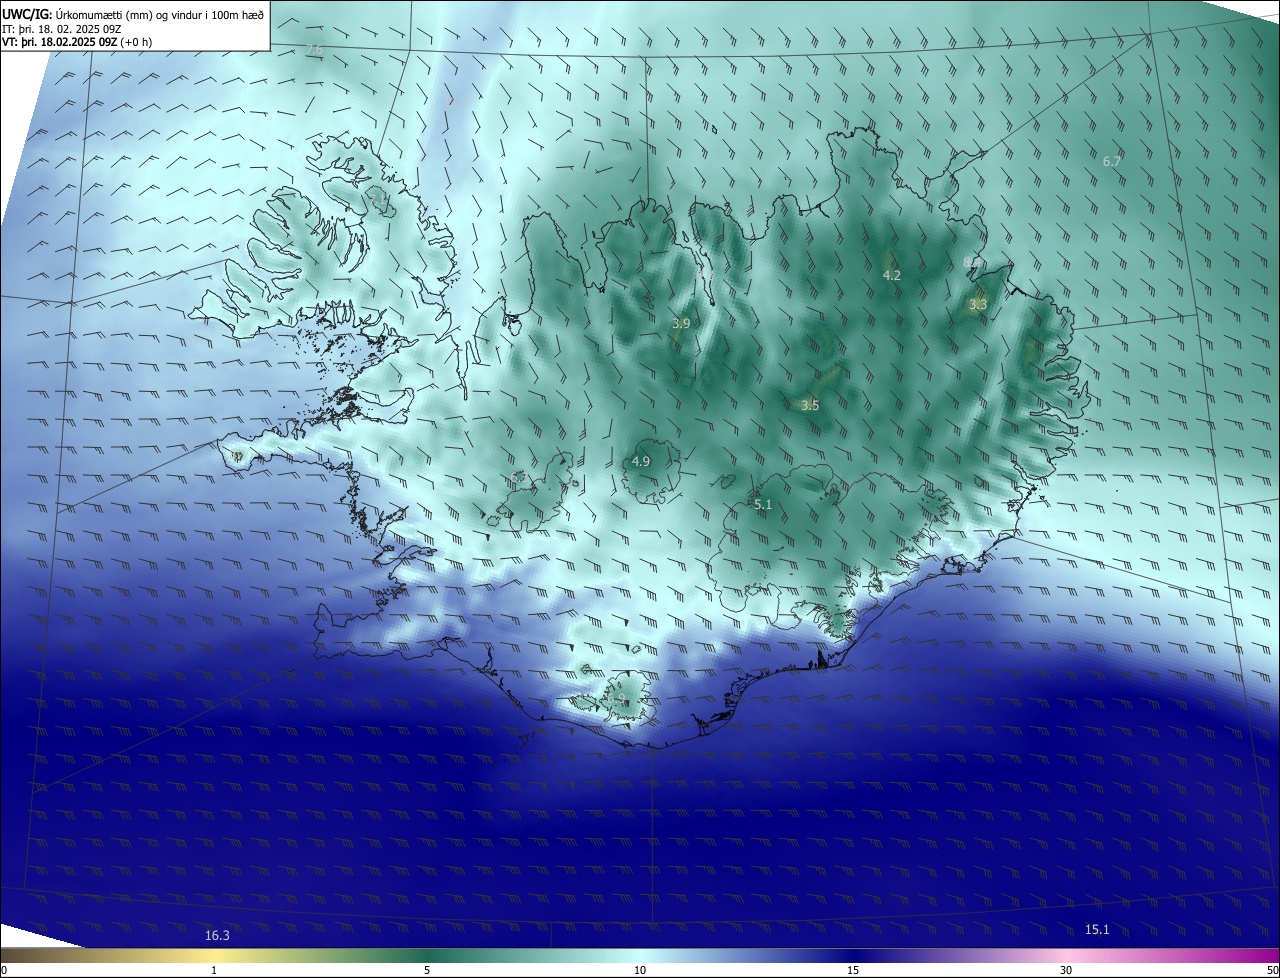Click the "VT: þri. 18.02.2025 09Z (+0 h)" line

77,42
